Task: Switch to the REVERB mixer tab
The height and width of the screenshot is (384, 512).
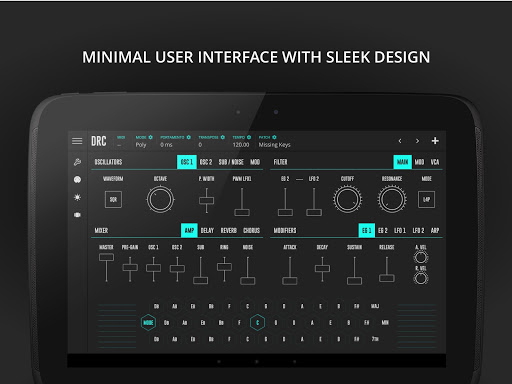Action: 228,230
